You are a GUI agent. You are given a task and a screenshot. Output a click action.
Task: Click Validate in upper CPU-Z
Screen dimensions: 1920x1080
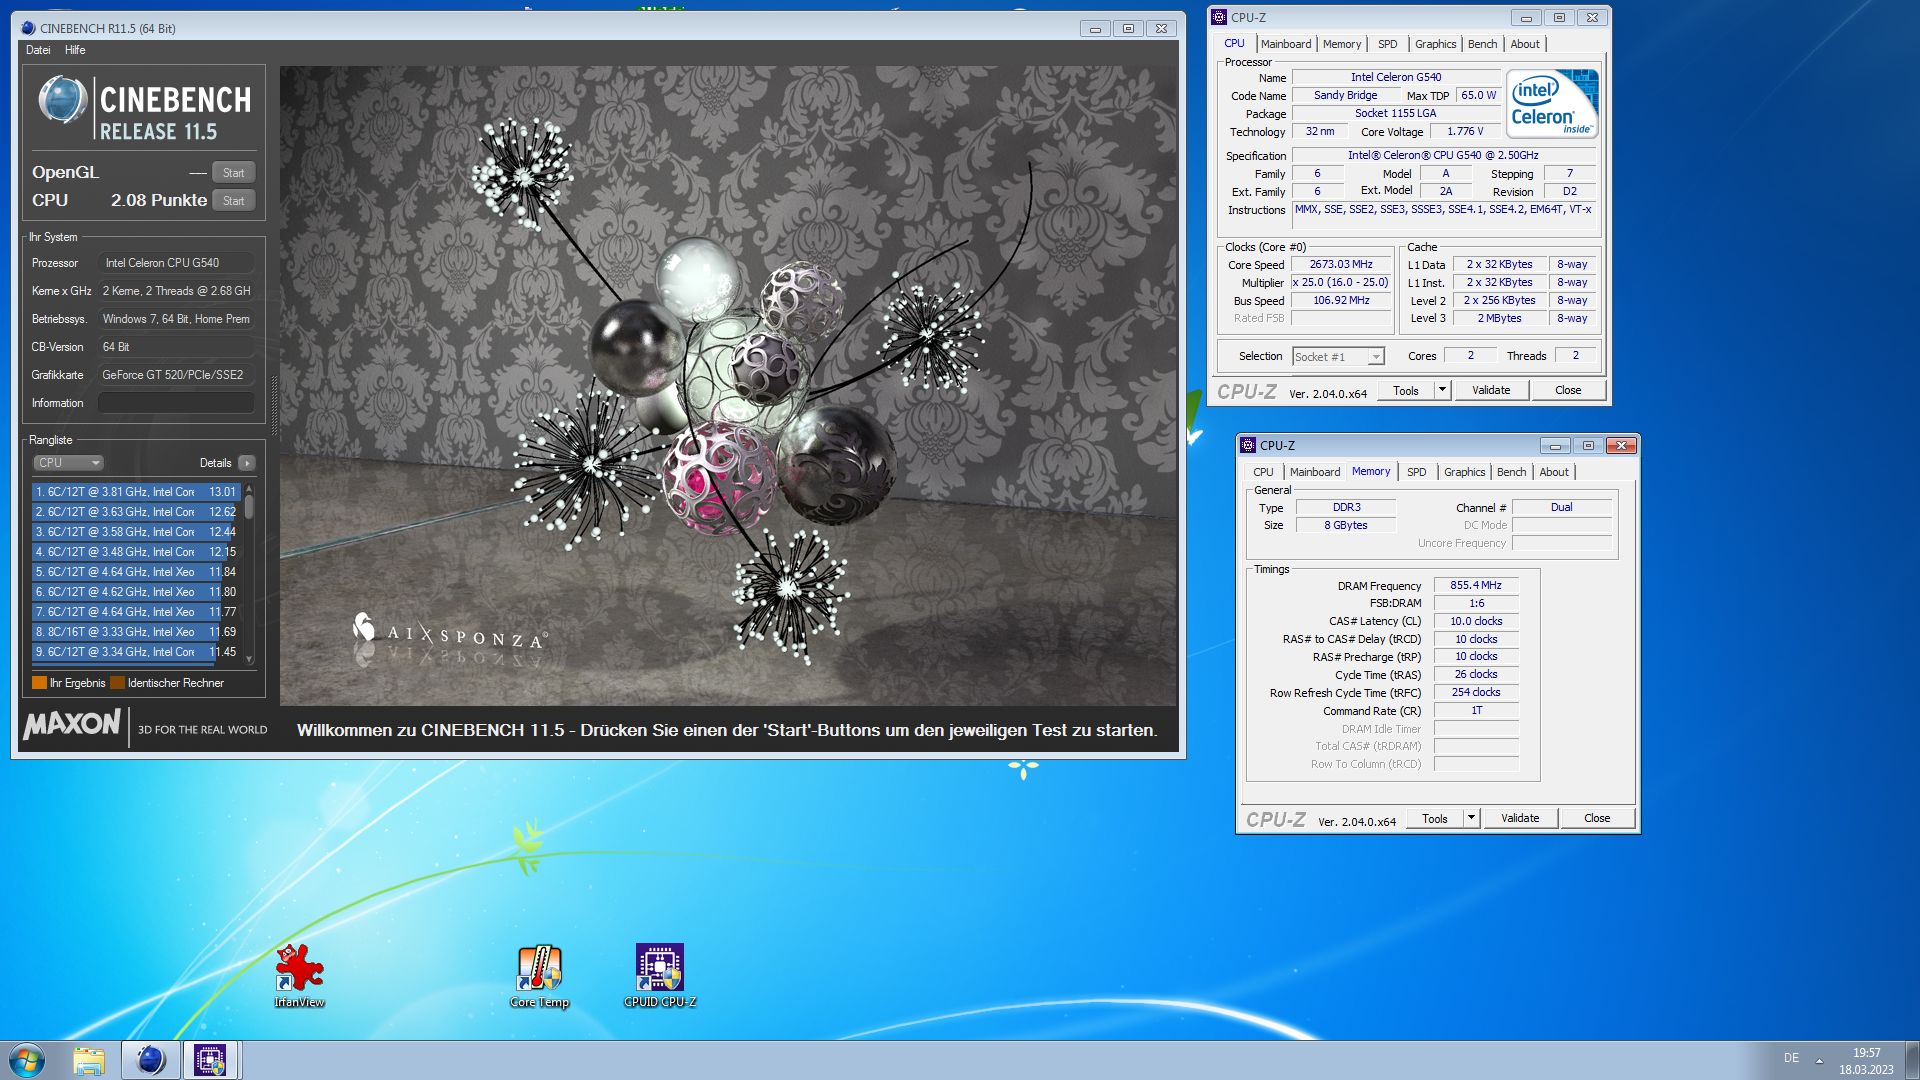click(1491, 391)
